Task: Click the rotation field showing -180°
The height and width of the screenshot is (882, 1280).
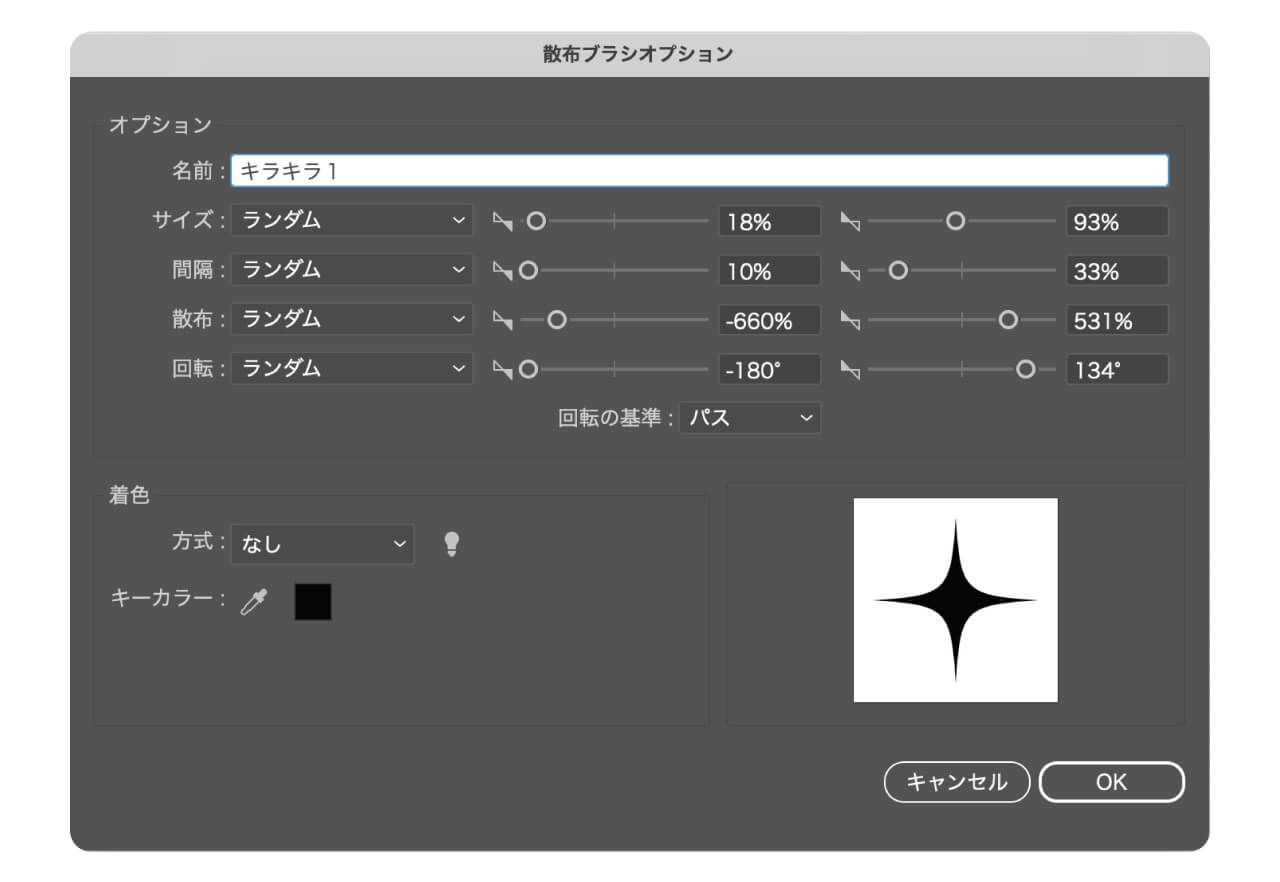Action: 769,370
